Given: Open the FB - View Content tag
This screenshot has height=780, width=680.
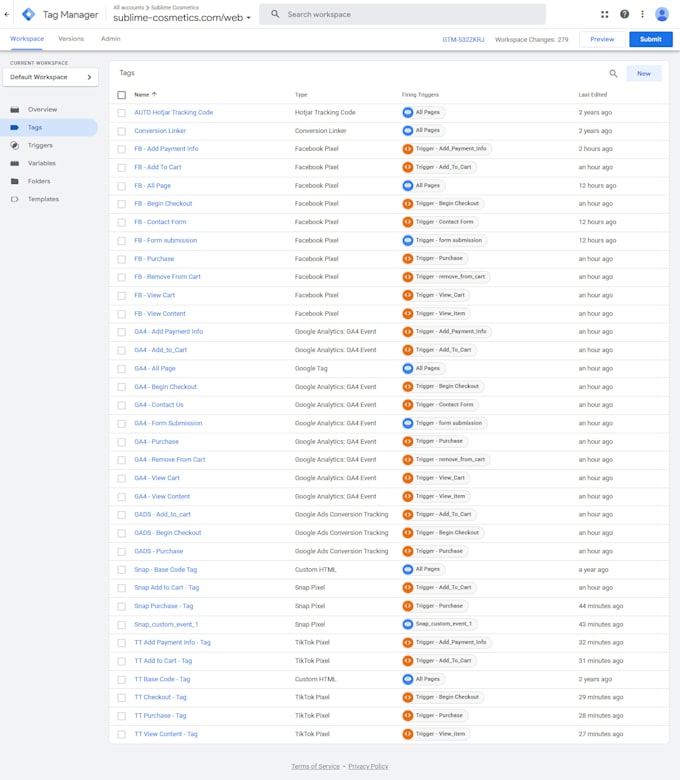Looking at the screenshot, I should click(x=160, y=314).
